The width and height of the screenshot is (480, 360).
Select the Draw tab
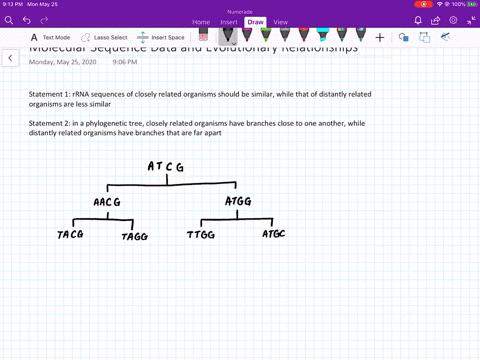[x=255, y=22]
